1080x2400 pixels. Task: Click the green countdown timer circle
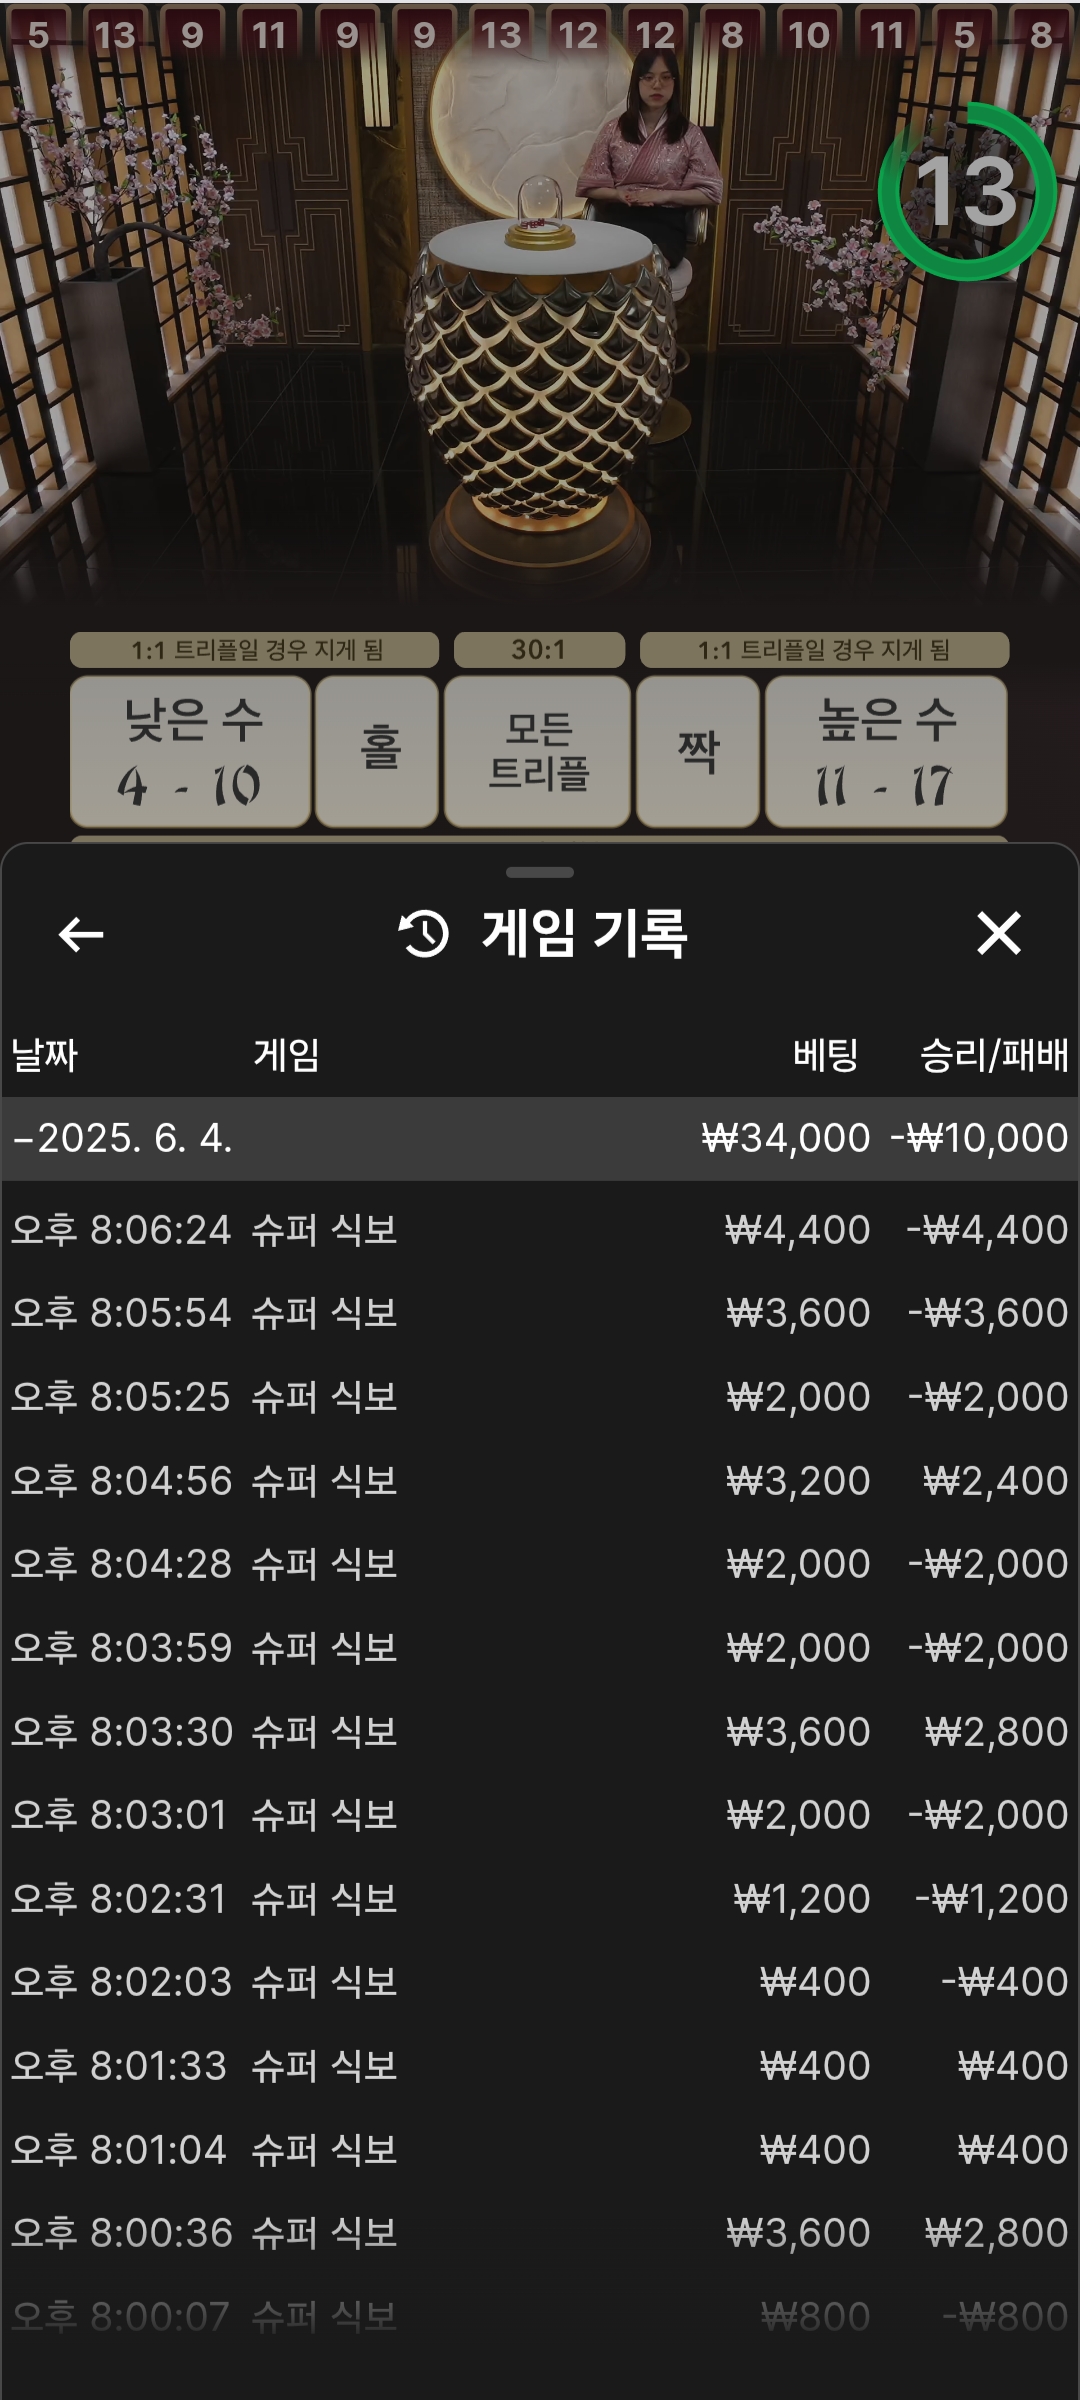pos(966,192)
